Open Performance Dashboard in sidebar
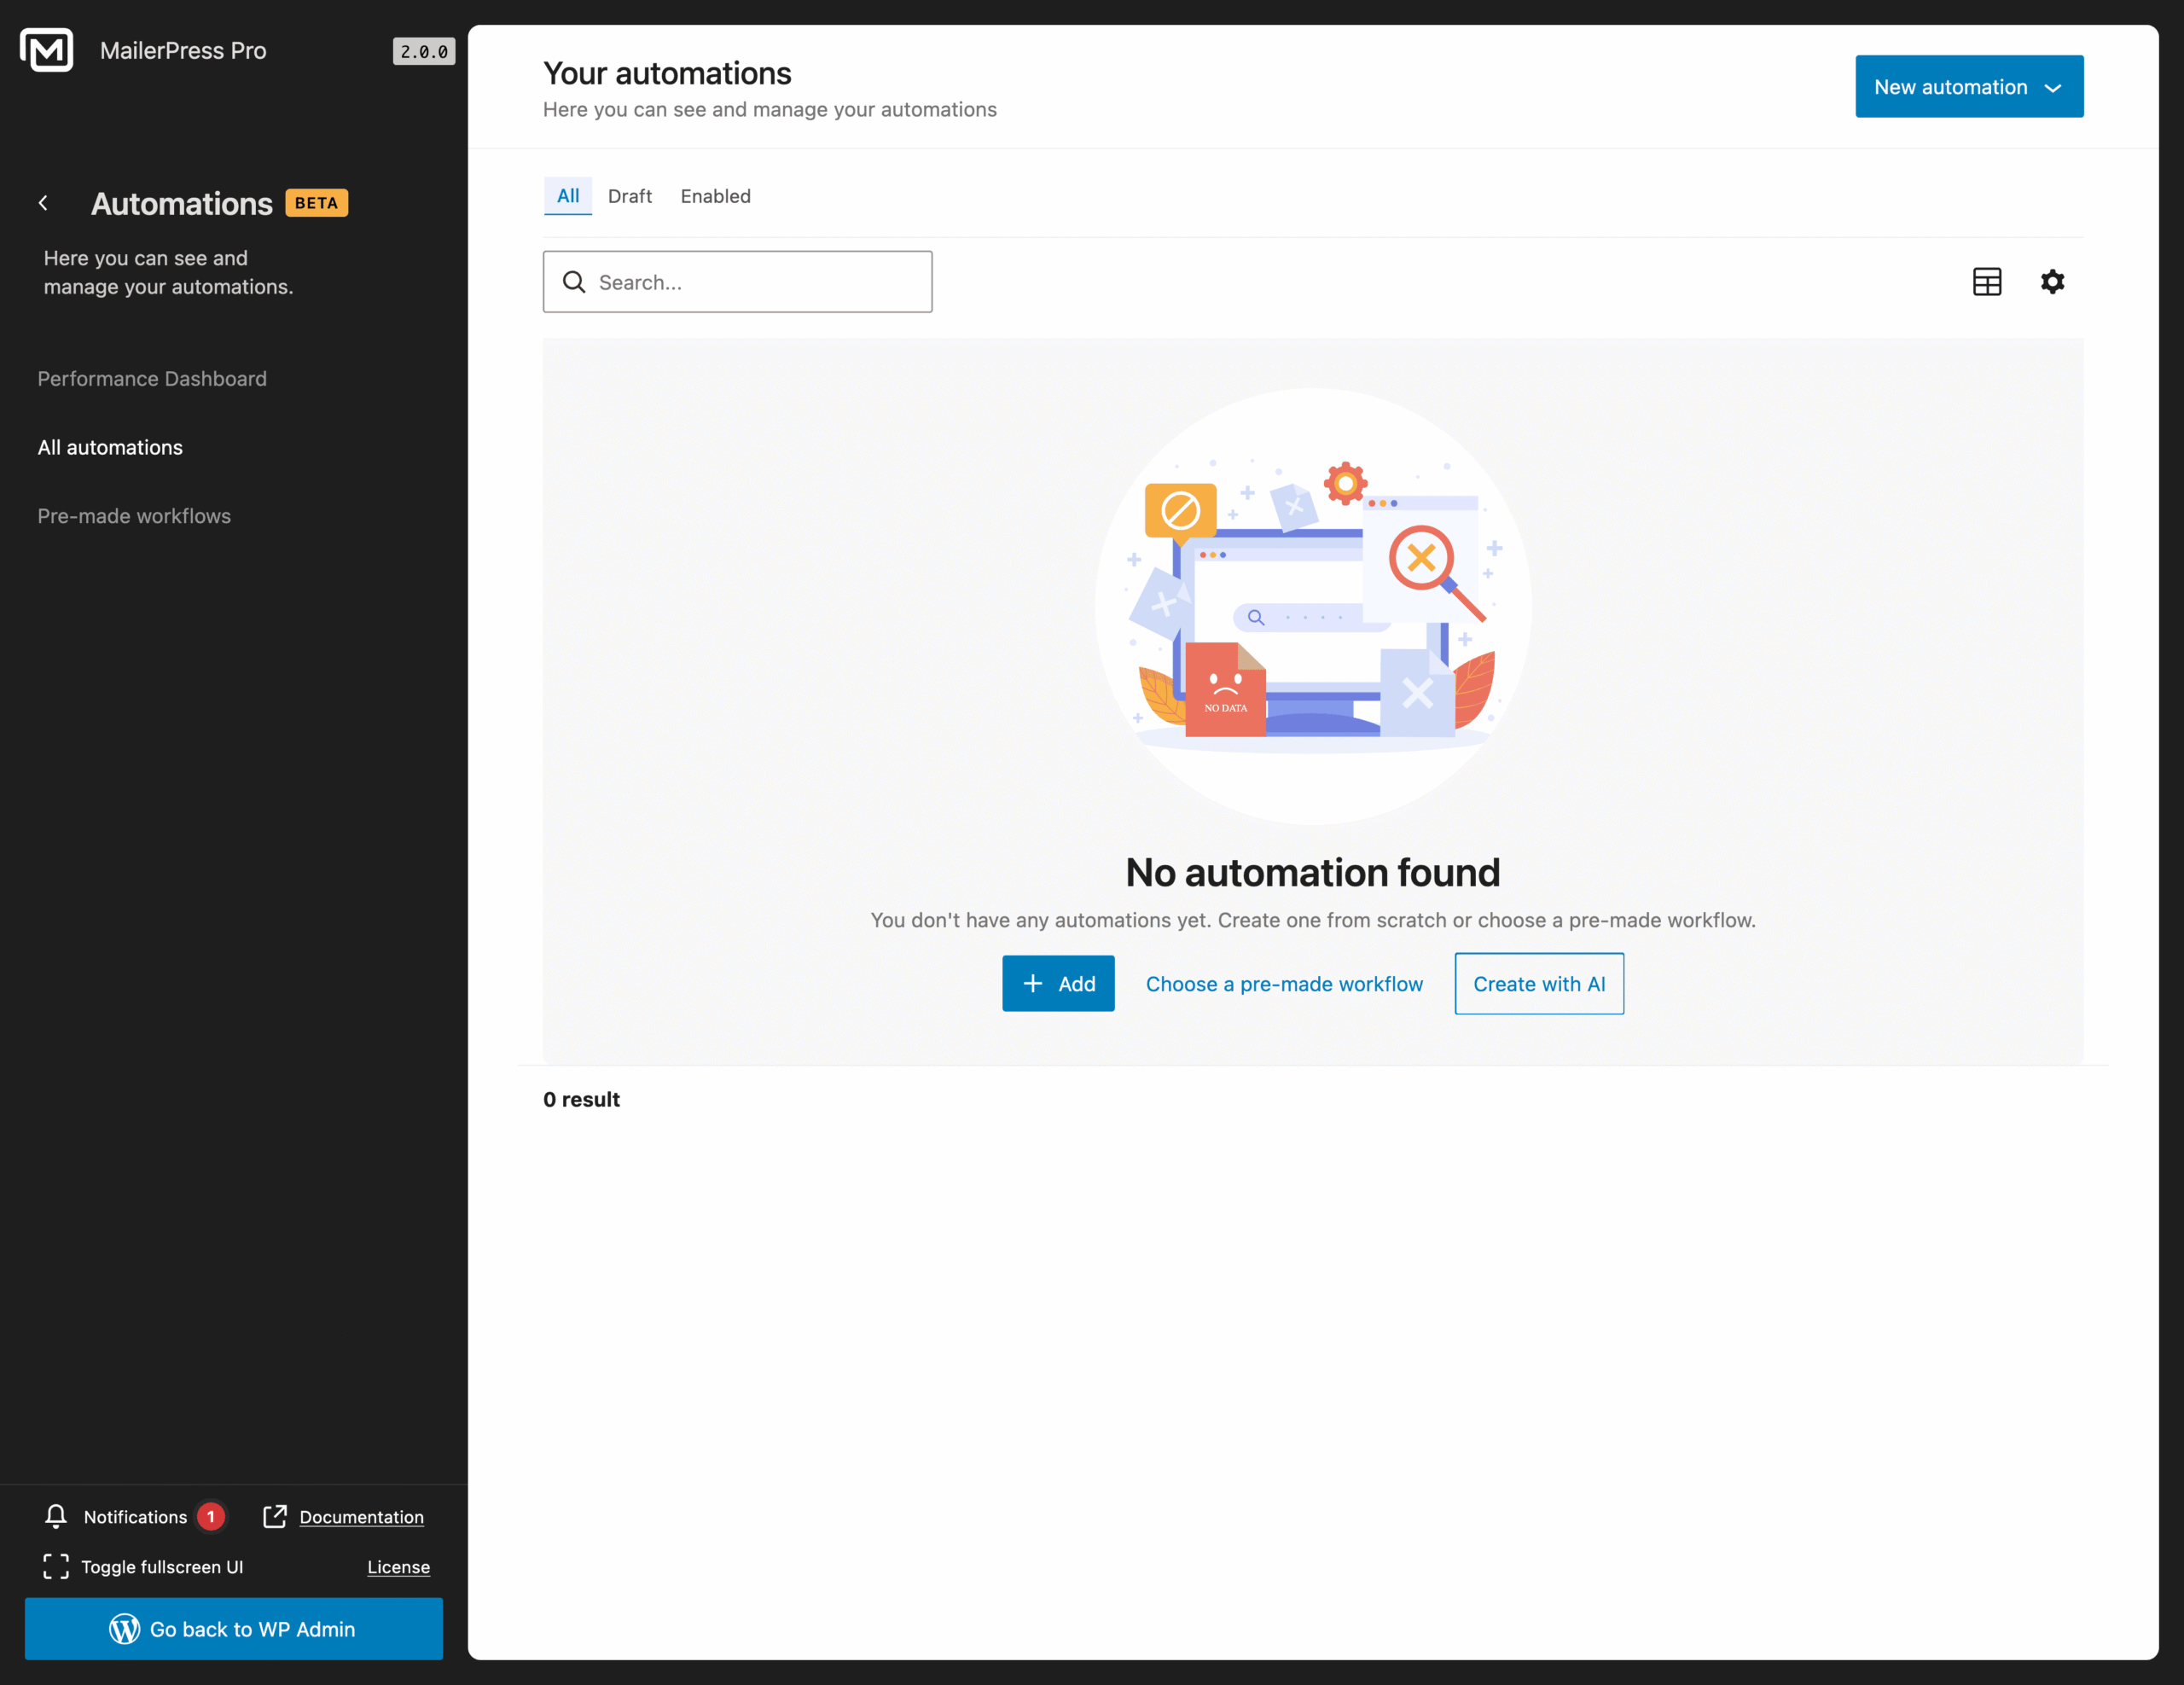This screenshot has width=2184, height=1685. coord(151,378)
